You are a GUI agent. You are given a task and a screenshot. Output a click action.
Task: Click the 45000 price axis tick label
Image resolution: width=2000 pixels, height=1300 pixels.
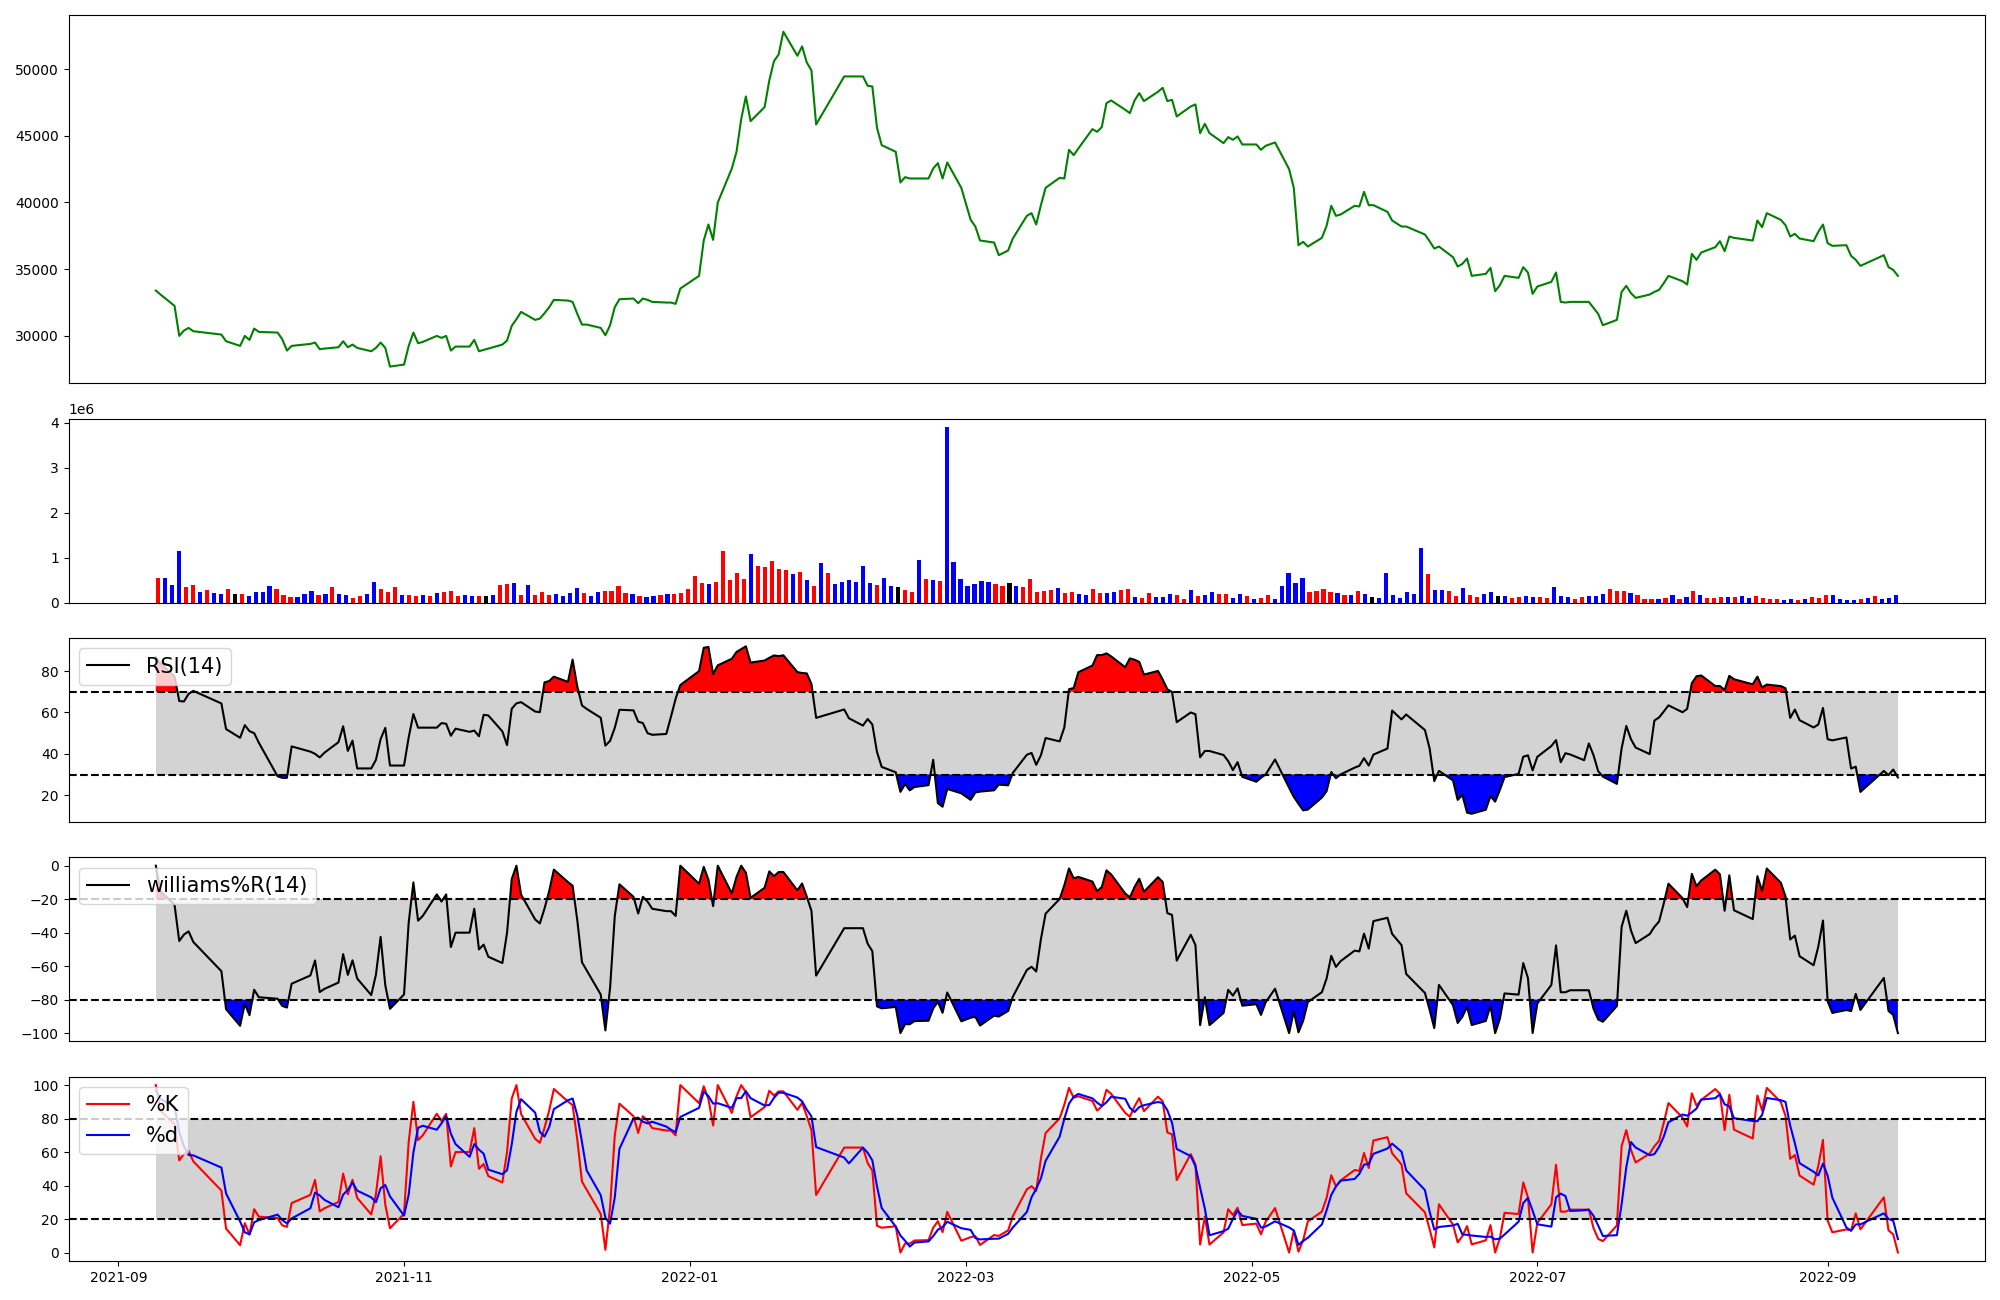(37, 137)
